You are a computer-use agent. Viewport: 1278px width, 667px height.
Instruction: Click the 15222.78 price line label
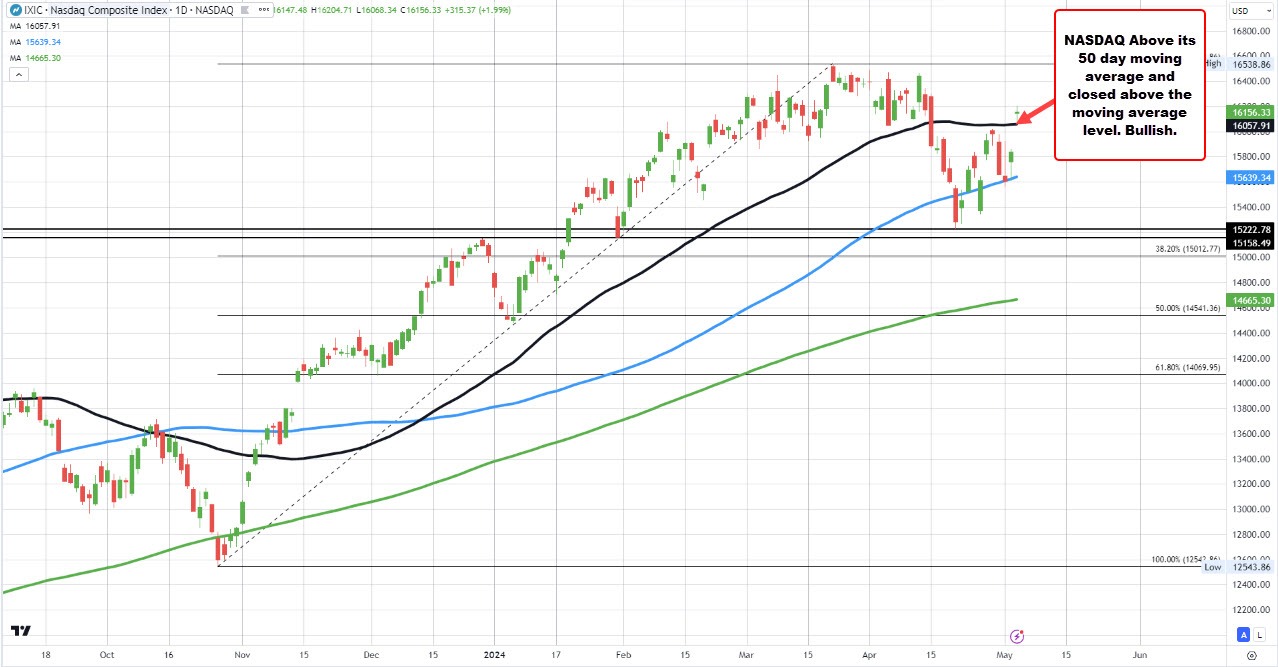tap(1251, 229)
